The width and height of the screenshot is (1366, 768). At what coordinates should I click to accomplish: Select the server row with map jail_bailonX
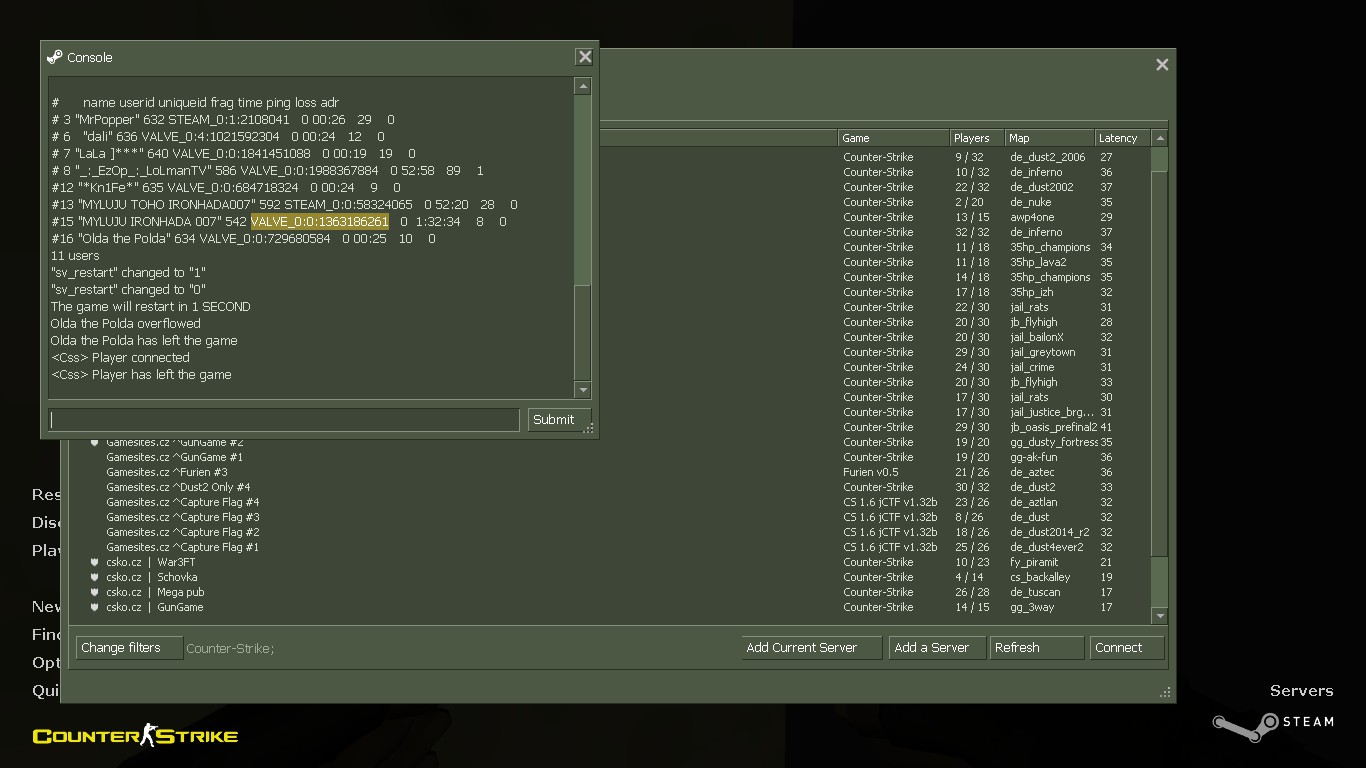pos(875,337)
